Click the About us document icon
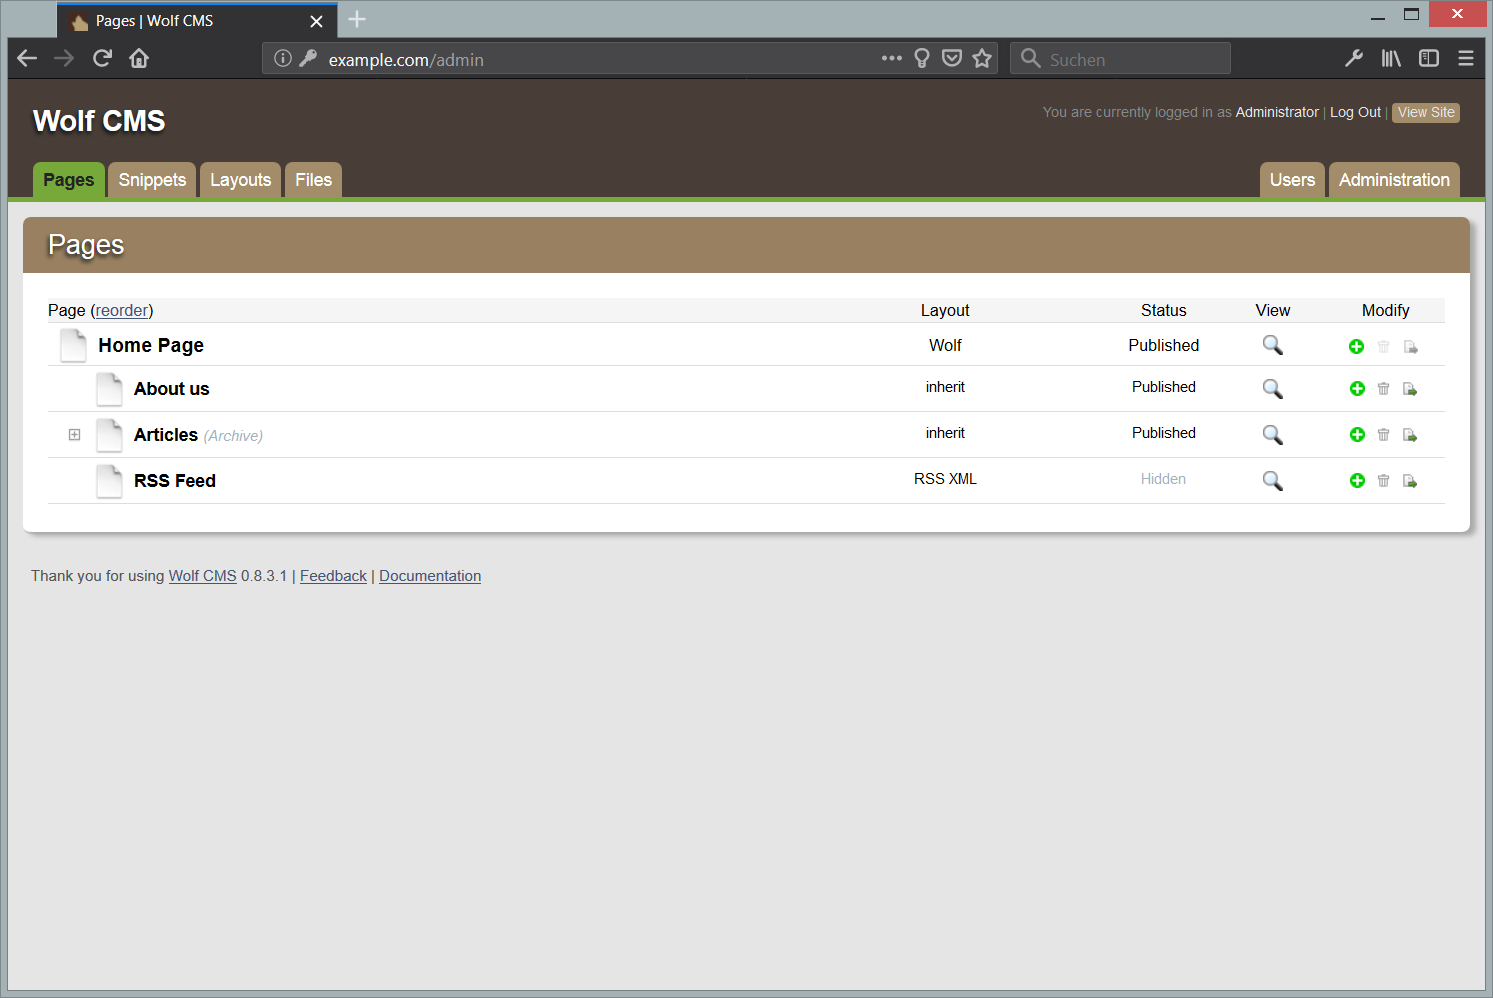Viewport: 1493px width, 998px height. 109,389
